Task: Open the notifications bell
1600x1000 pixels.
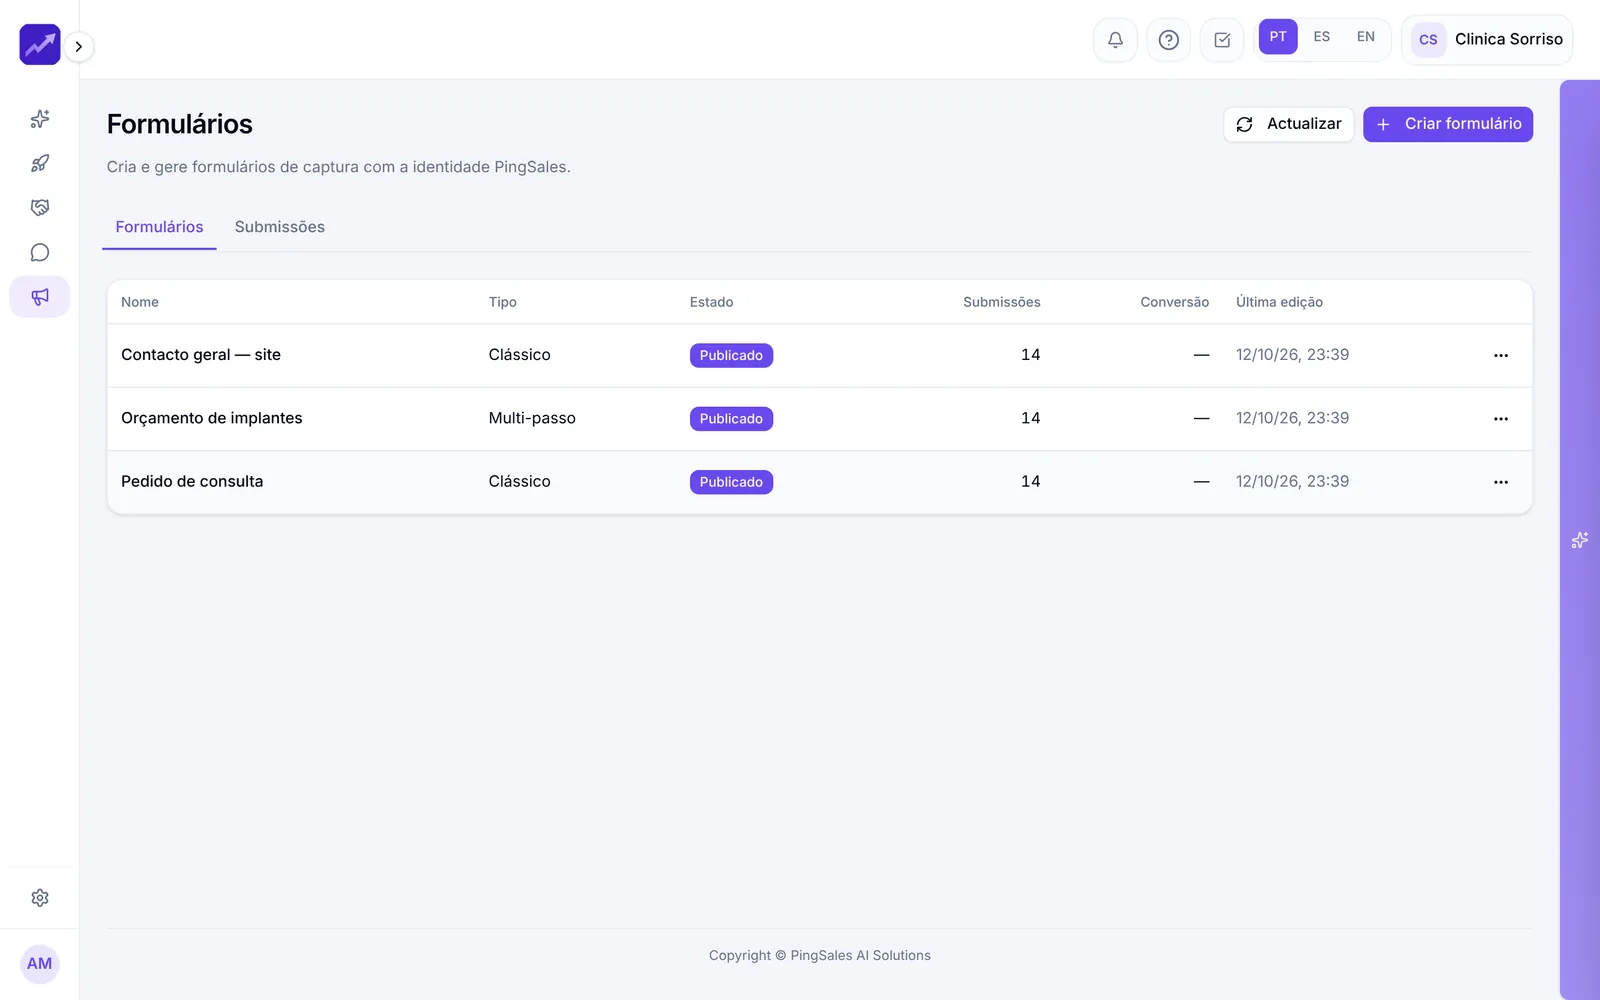Action: pos(1115,40)
